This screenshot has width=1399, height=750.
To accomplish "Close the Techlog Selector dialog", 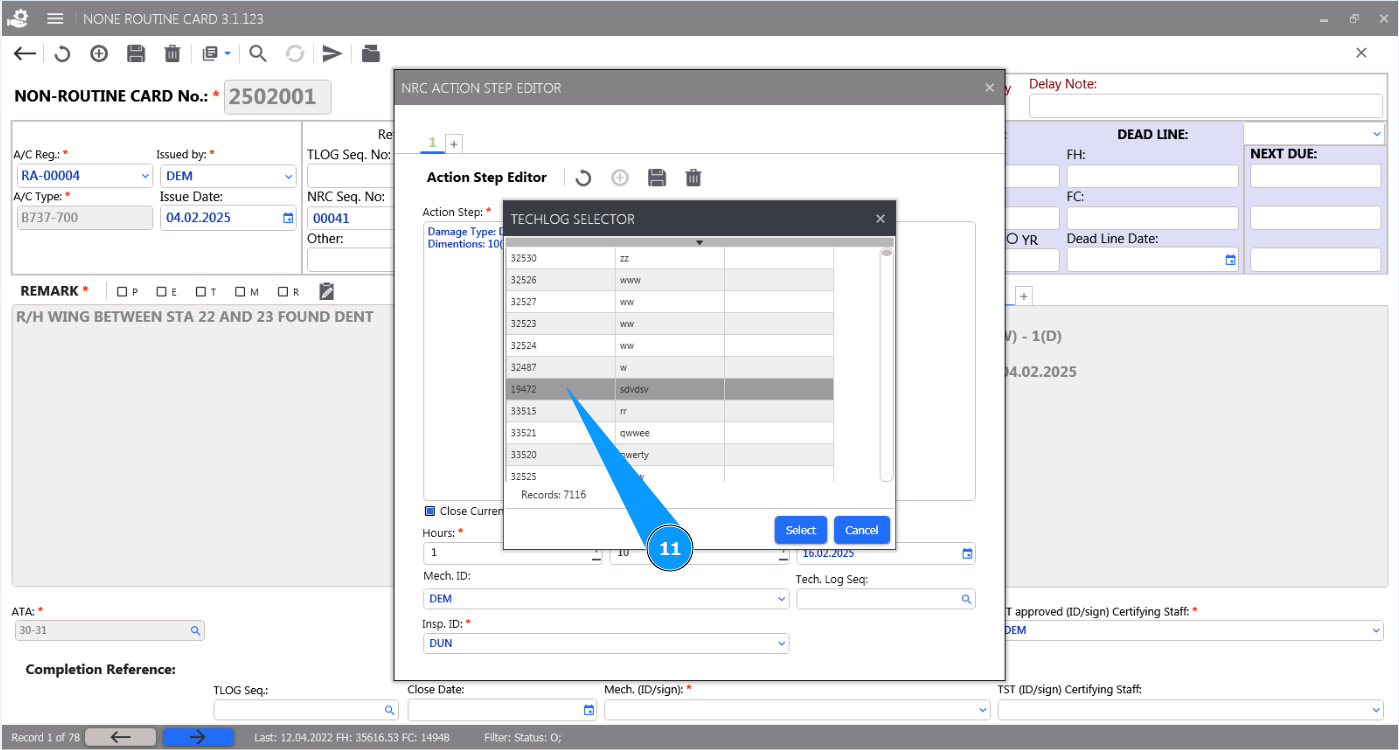I will (x=880, y=219).
